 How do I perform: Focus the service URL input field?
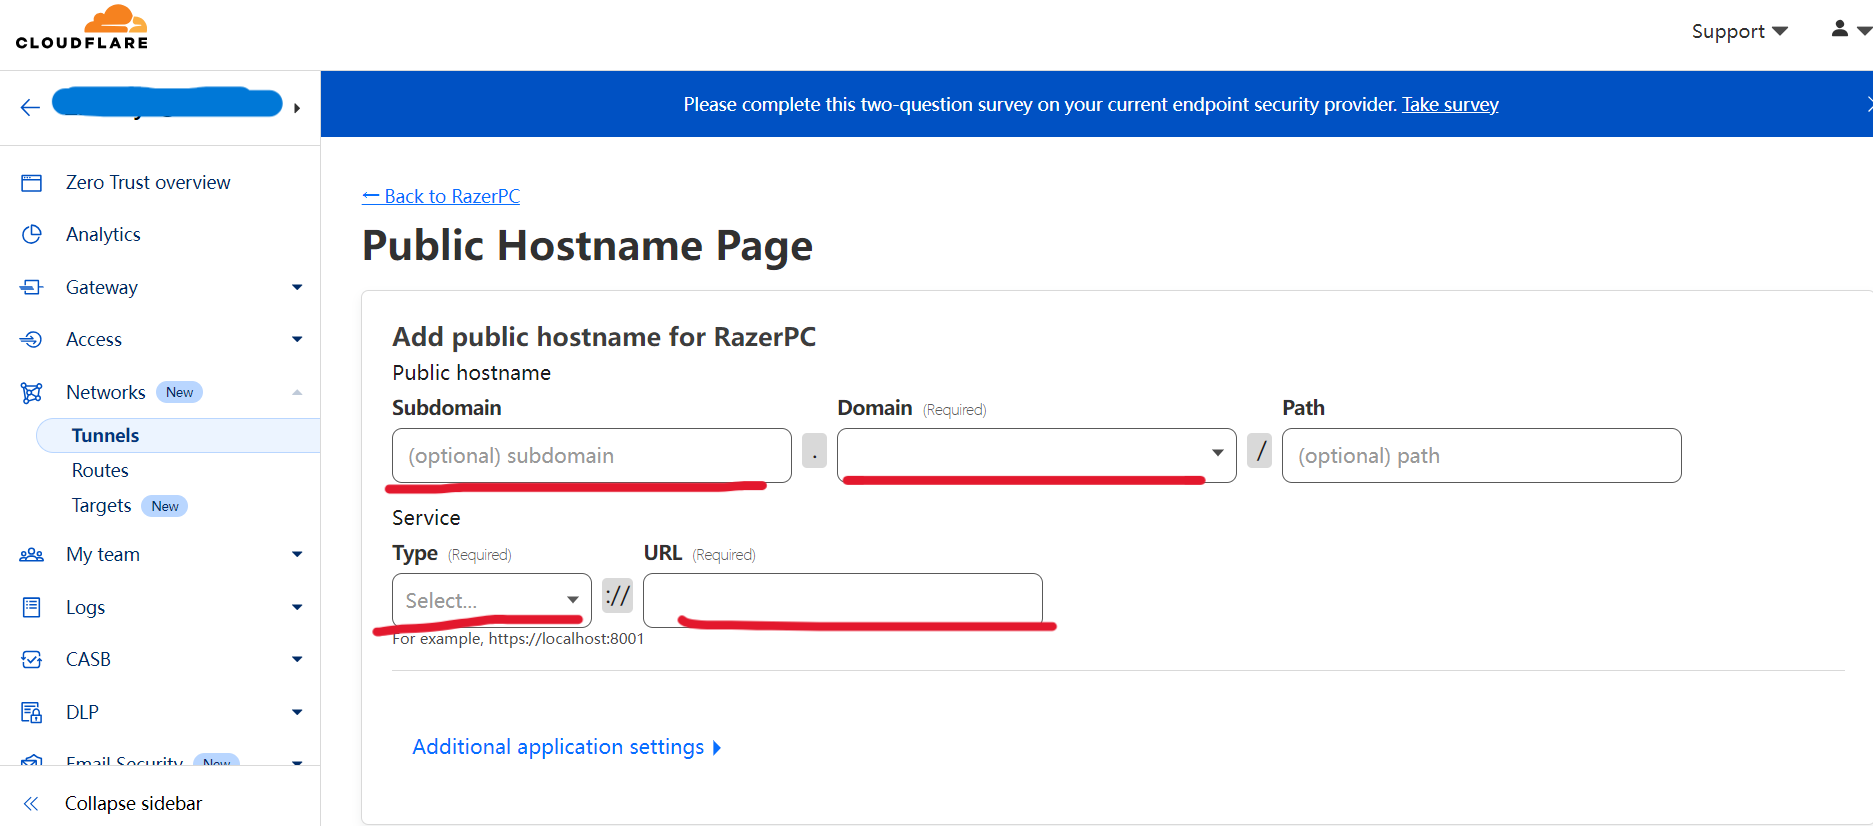click(843, 600)
